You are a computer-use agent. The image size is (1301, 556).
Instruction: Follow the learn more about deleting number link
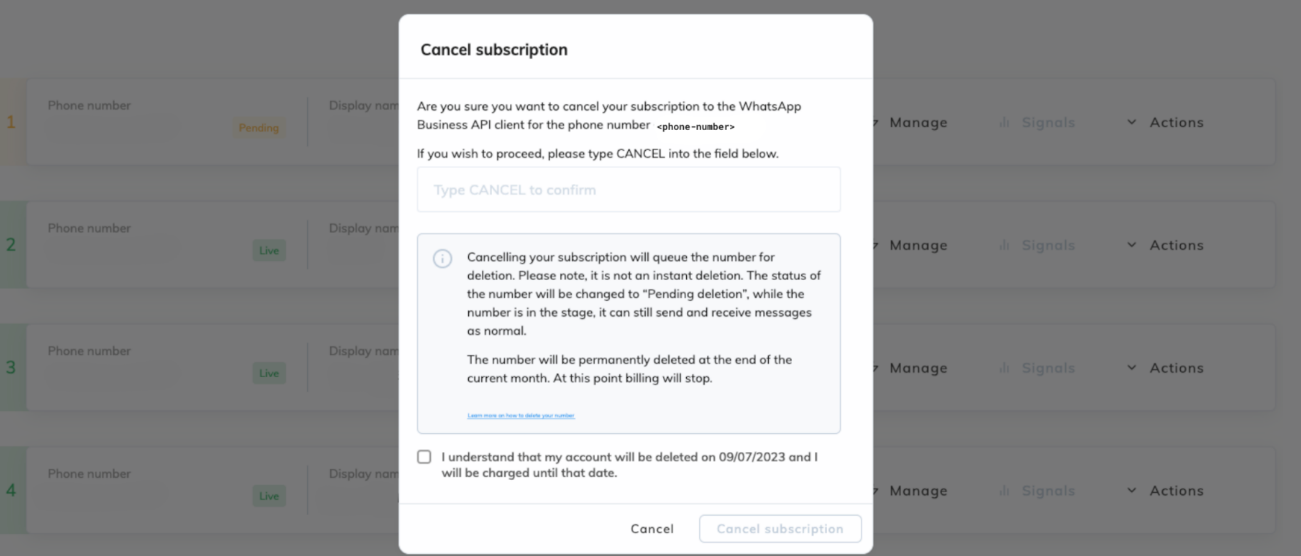pyautogui.click(x=521, y=415)
